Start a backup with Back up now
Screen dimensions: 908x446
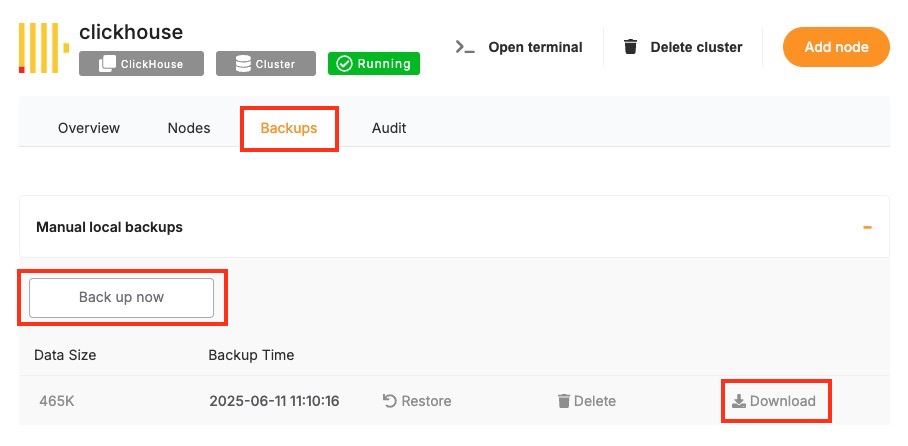coord(122,297)
